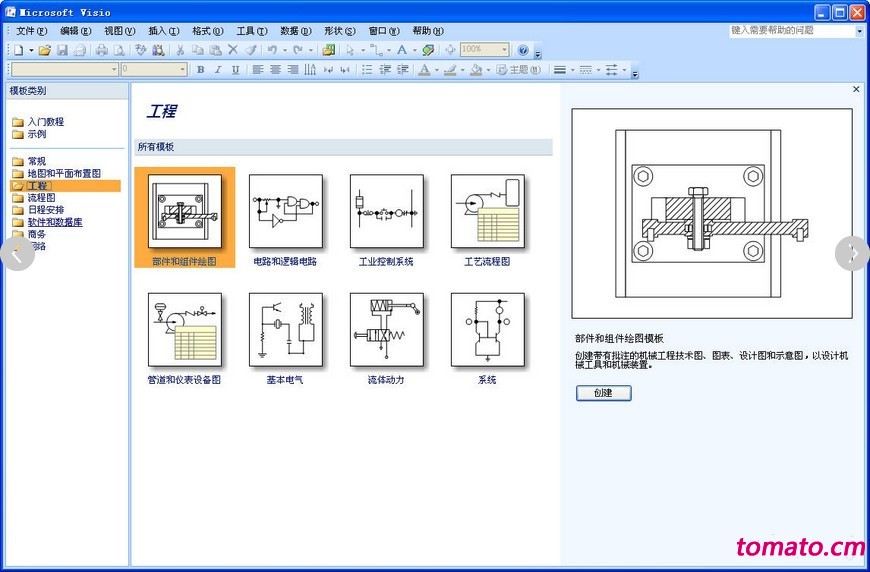Select the 系统 template thumbnail

pyautogui.click(x=488, y=330)
